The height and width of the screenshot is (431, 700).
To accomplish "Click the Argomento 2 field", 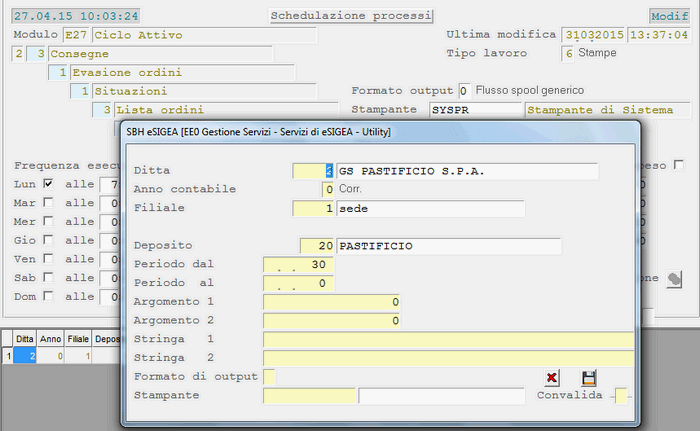I will tap(331, 321).
